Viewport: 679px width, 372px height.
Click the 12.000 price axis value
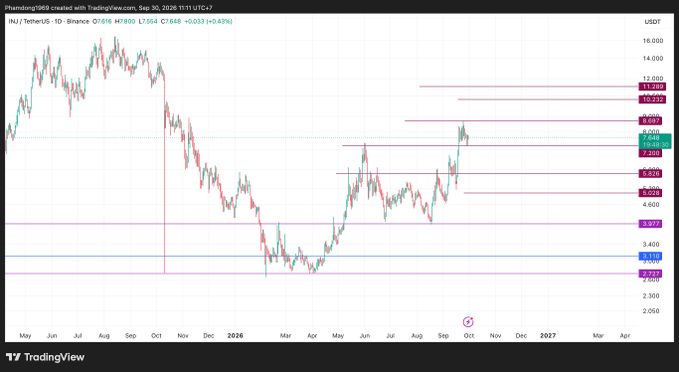653,78
